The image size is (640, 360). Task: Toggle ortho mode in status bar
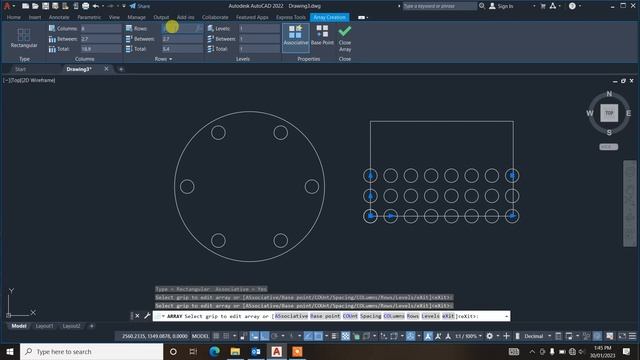264,336
